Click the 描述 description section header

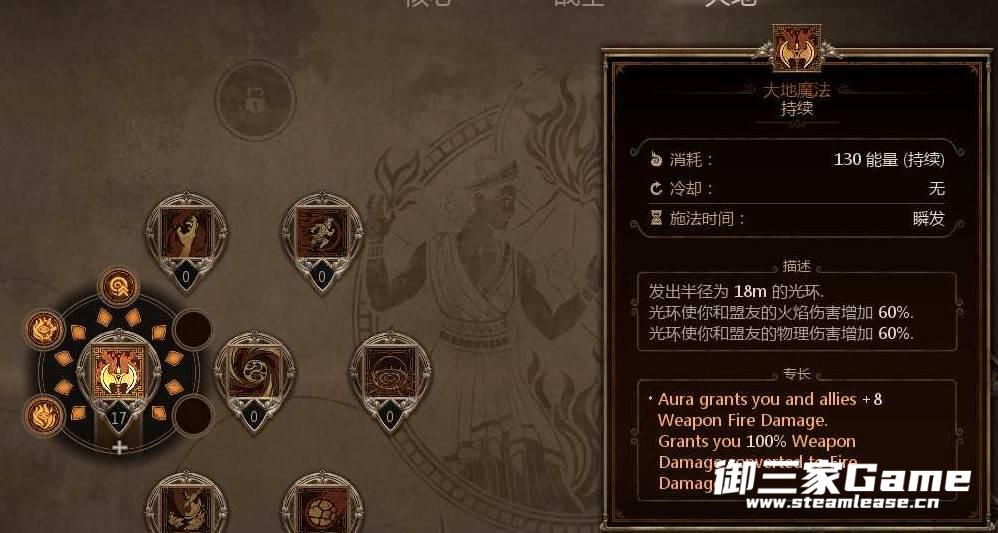point(797,266)
